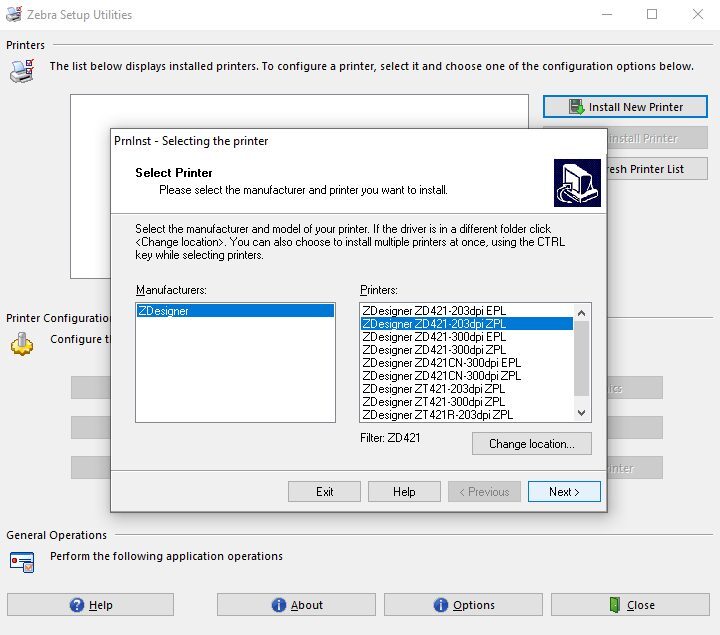Click Exit in the PrnInst dialog
The height and width of the screenshot is (635, 720).
[x=324, y=492]
